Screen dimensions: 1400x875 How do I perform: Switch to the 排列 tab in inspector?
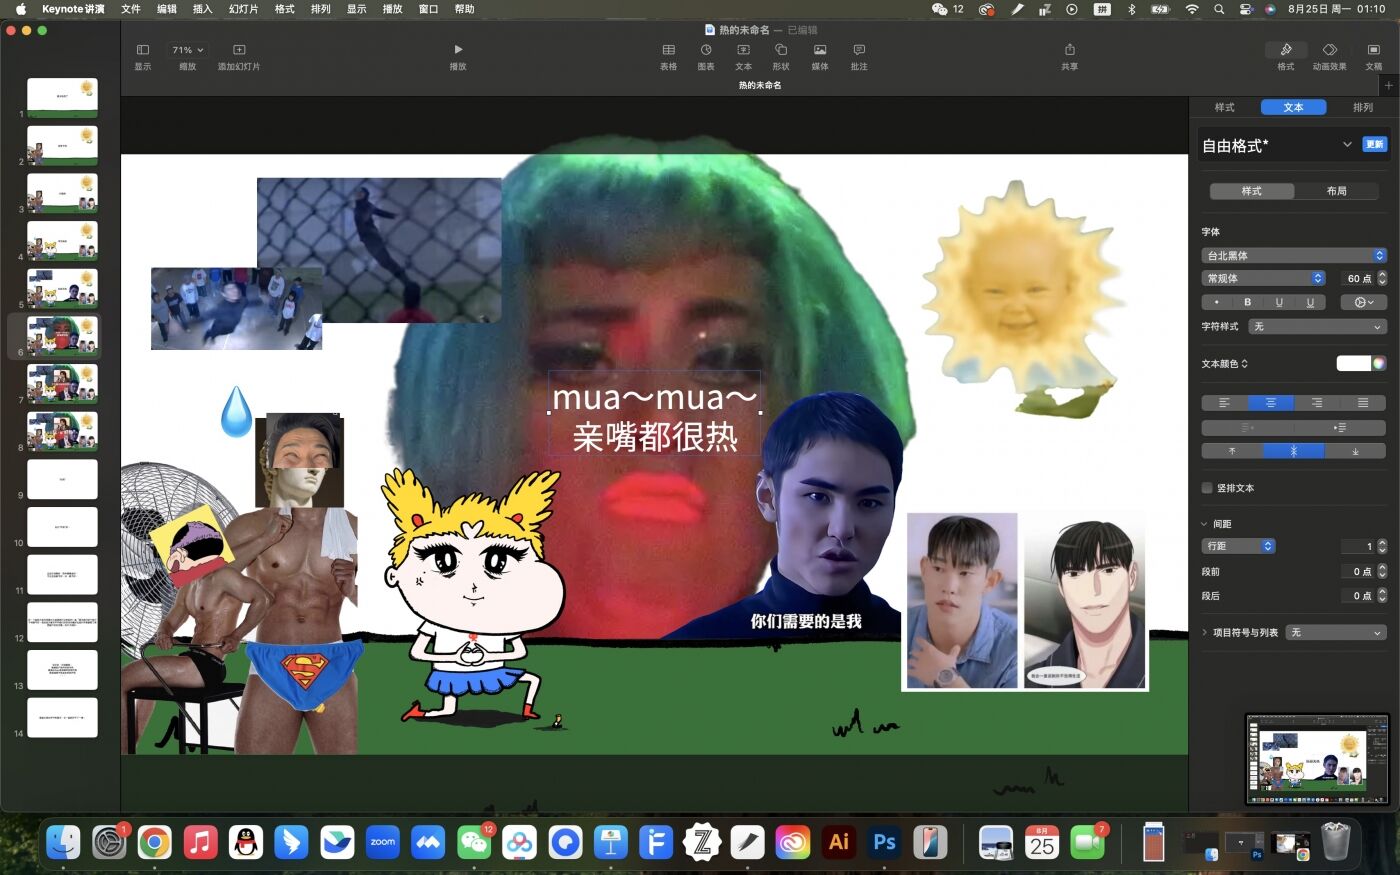coord(1362,107)
